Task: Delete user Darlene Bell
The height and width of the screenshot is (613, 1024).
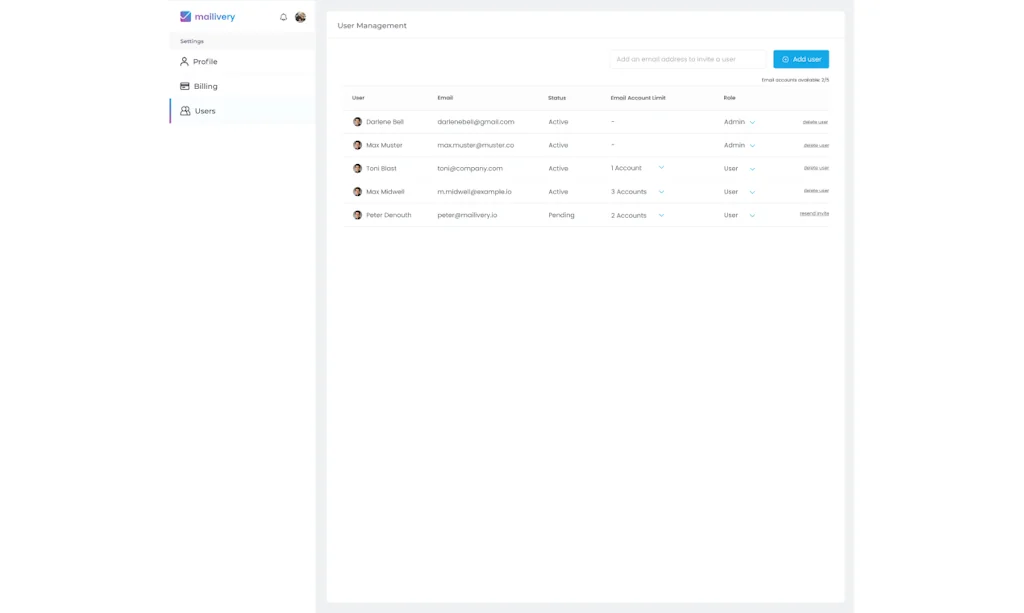Action: click(815, 122)
